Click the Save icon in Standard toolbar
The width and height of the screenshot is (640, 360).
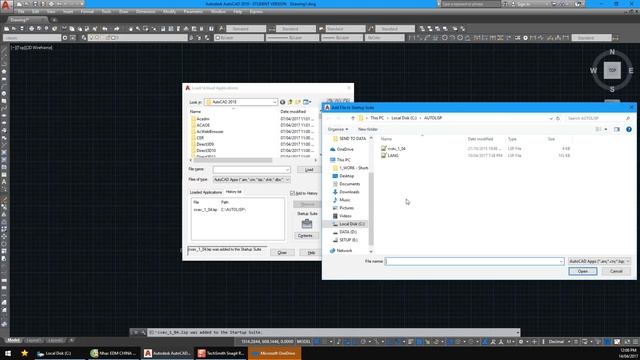(x=22, y=29)
